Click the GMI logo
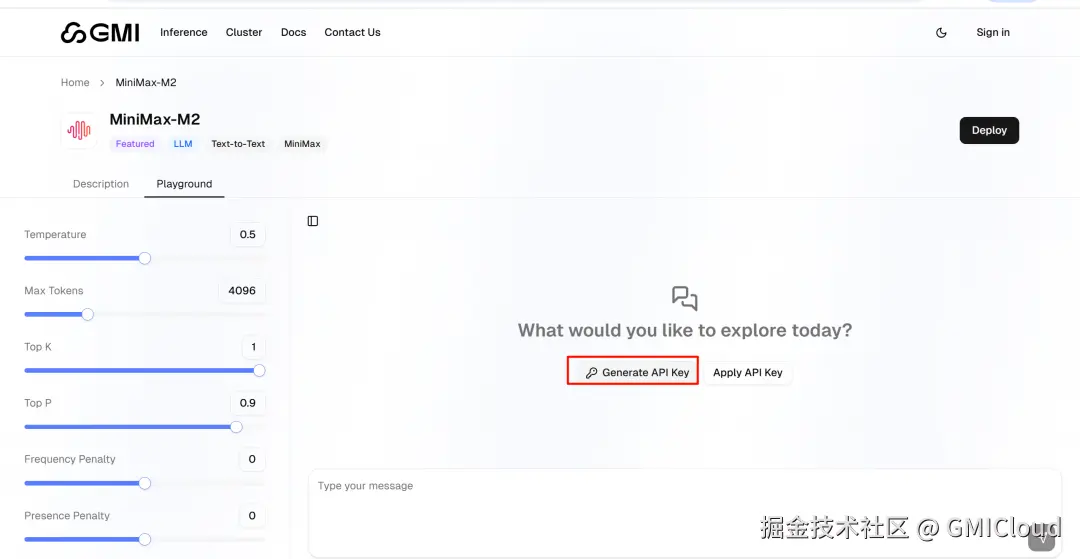 tap(100, 32)
